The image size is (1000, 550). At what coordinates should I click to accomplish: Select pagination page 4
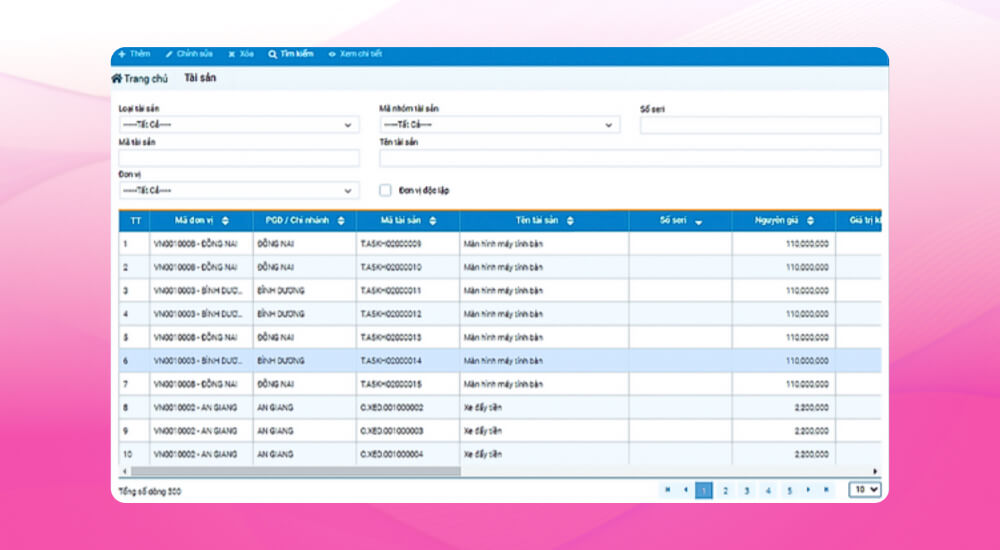[768, 490]
